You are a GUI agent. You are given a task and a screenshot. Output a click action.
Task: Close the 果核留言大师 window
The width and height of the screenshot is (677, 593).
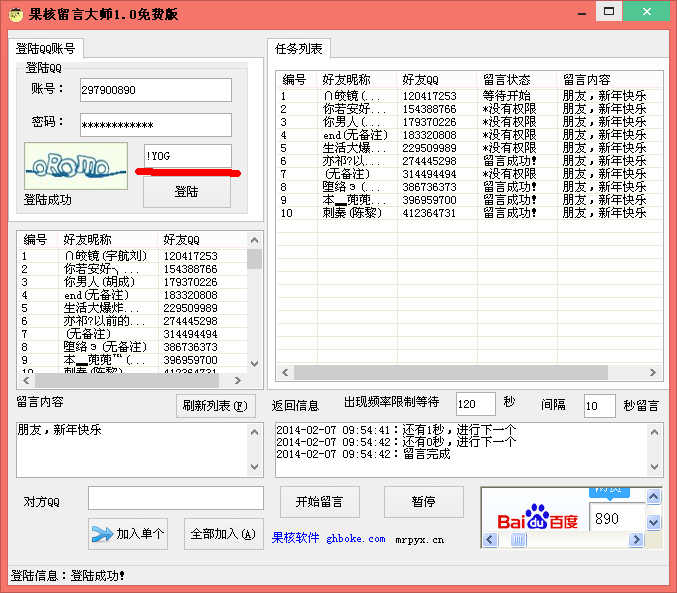[x=646, y=12]
